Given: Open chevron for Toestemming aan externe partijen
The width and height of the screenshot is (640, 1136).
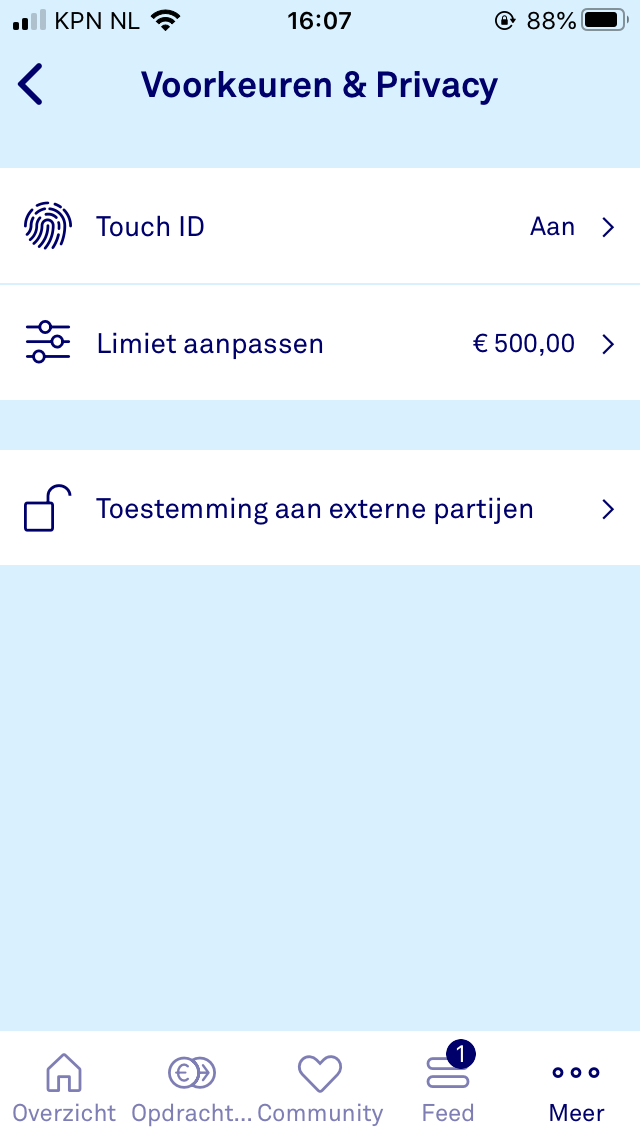Looking at the screenshot, I should click(608, 509).
